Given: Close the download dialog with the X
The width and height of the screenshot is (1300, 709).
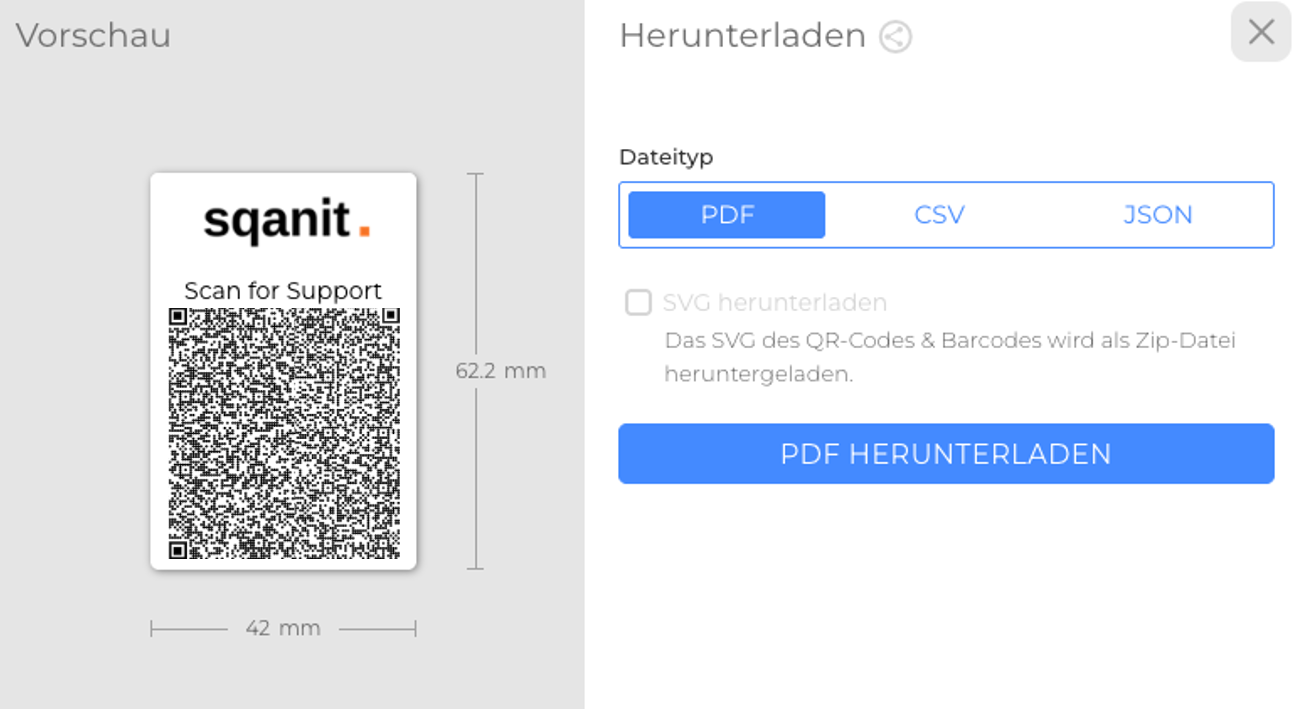Looking at the screenshot, I should tap(1261, 33).
